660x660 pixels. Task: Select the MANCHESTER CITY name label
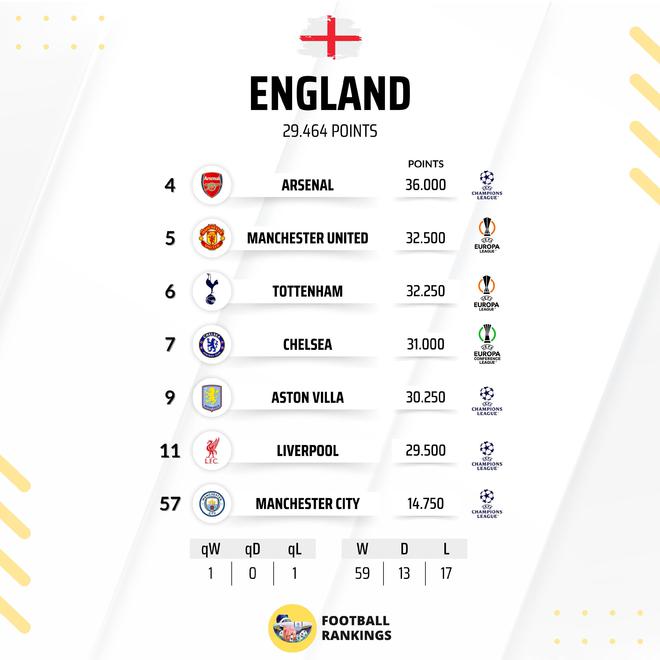pos(307,503)
